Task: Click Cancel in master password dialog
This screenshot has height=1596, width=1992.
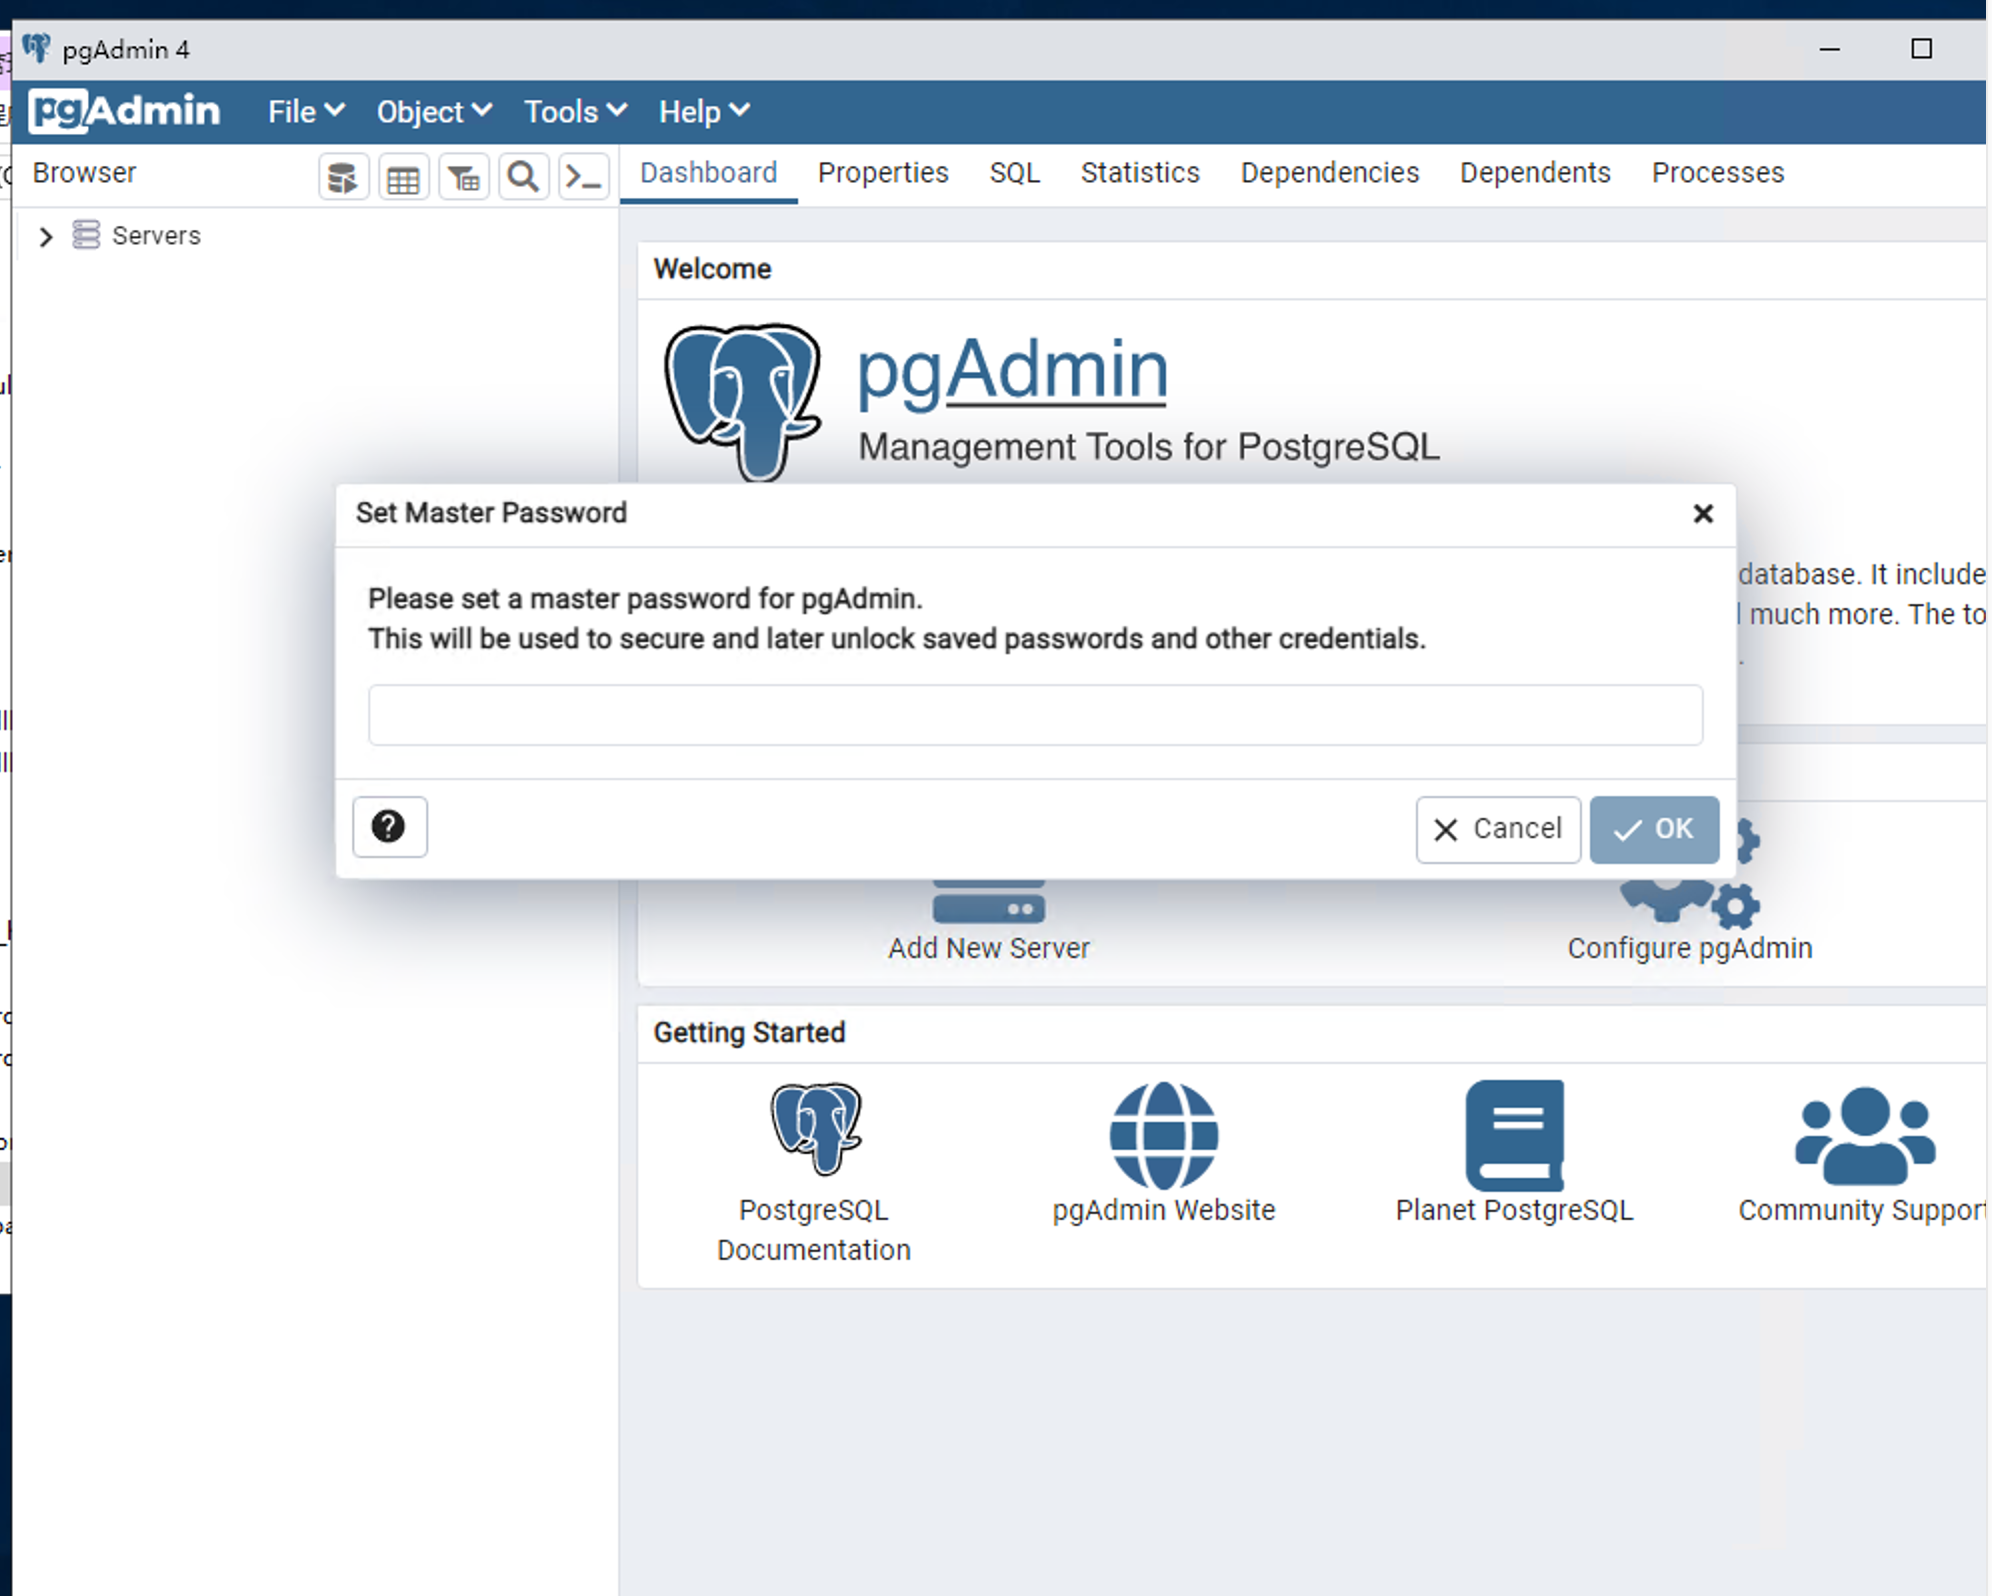Action: tap(1498, 829)
